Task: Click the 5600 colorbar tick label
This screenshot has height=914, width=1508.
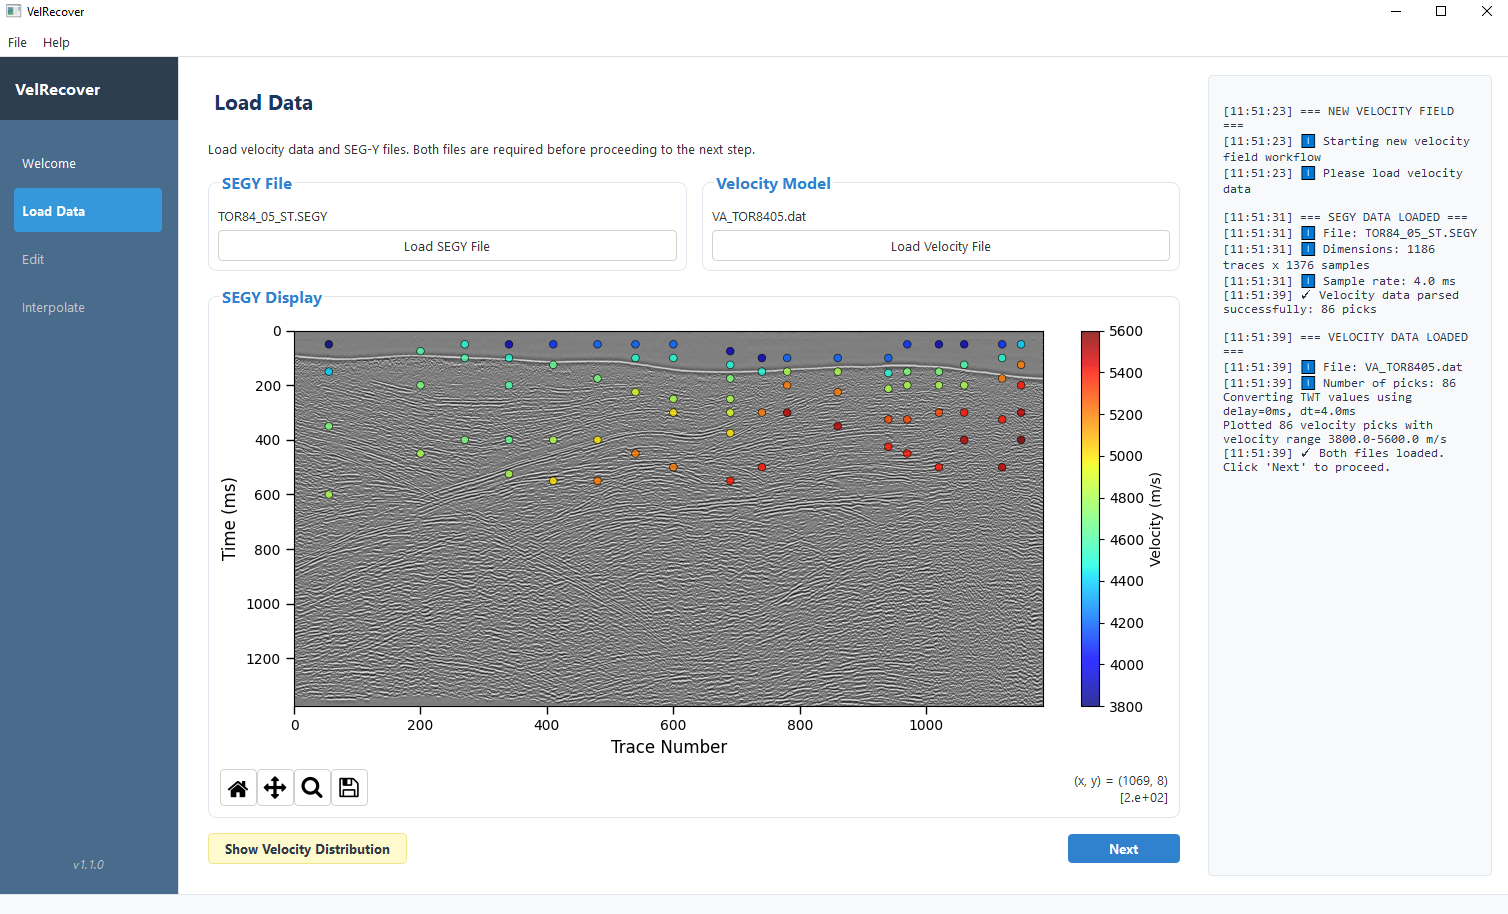Action: (1126, 331)
